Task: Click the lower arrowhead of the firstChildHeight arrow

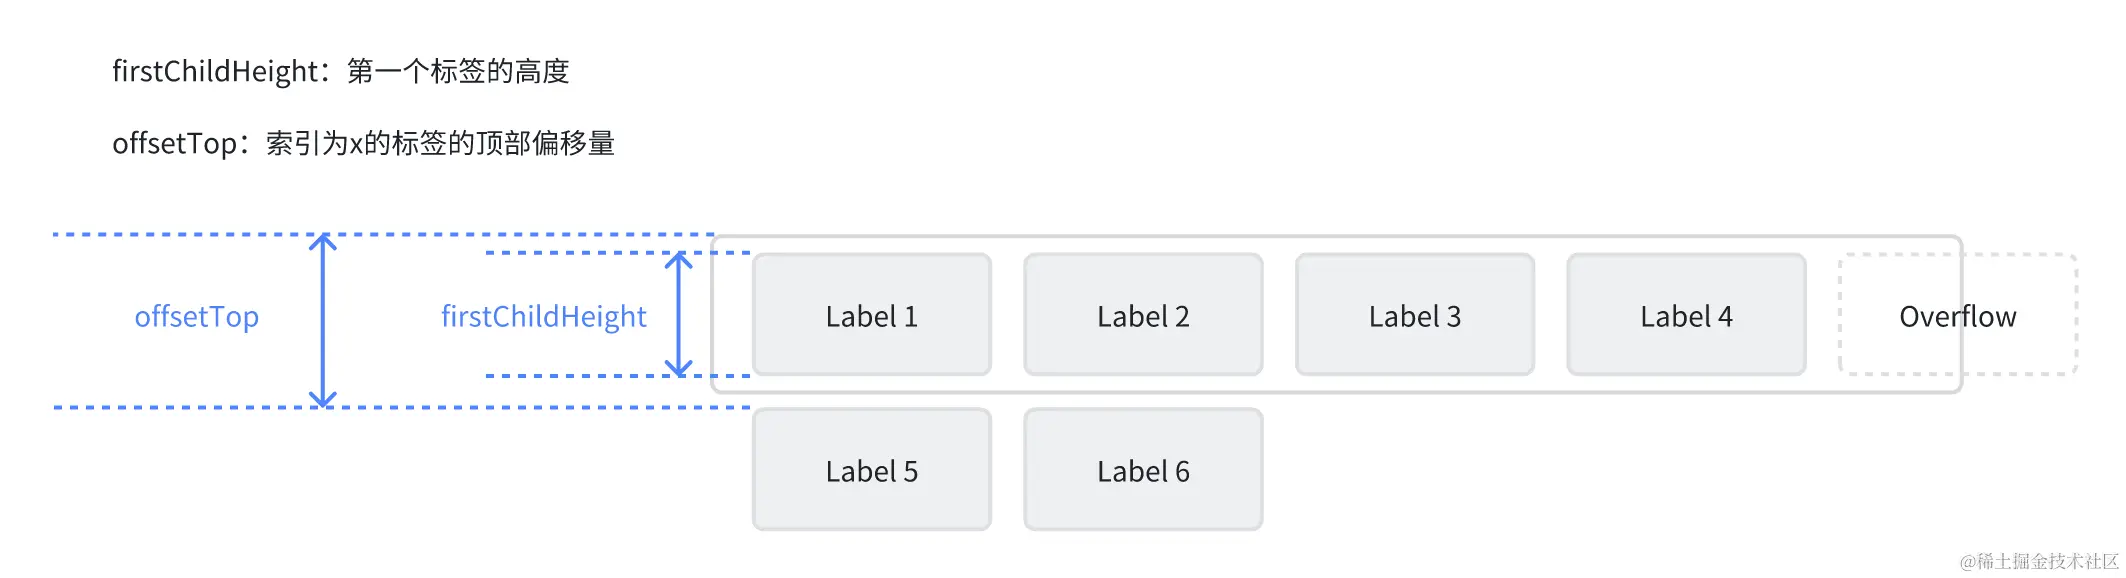Action: 679,367
